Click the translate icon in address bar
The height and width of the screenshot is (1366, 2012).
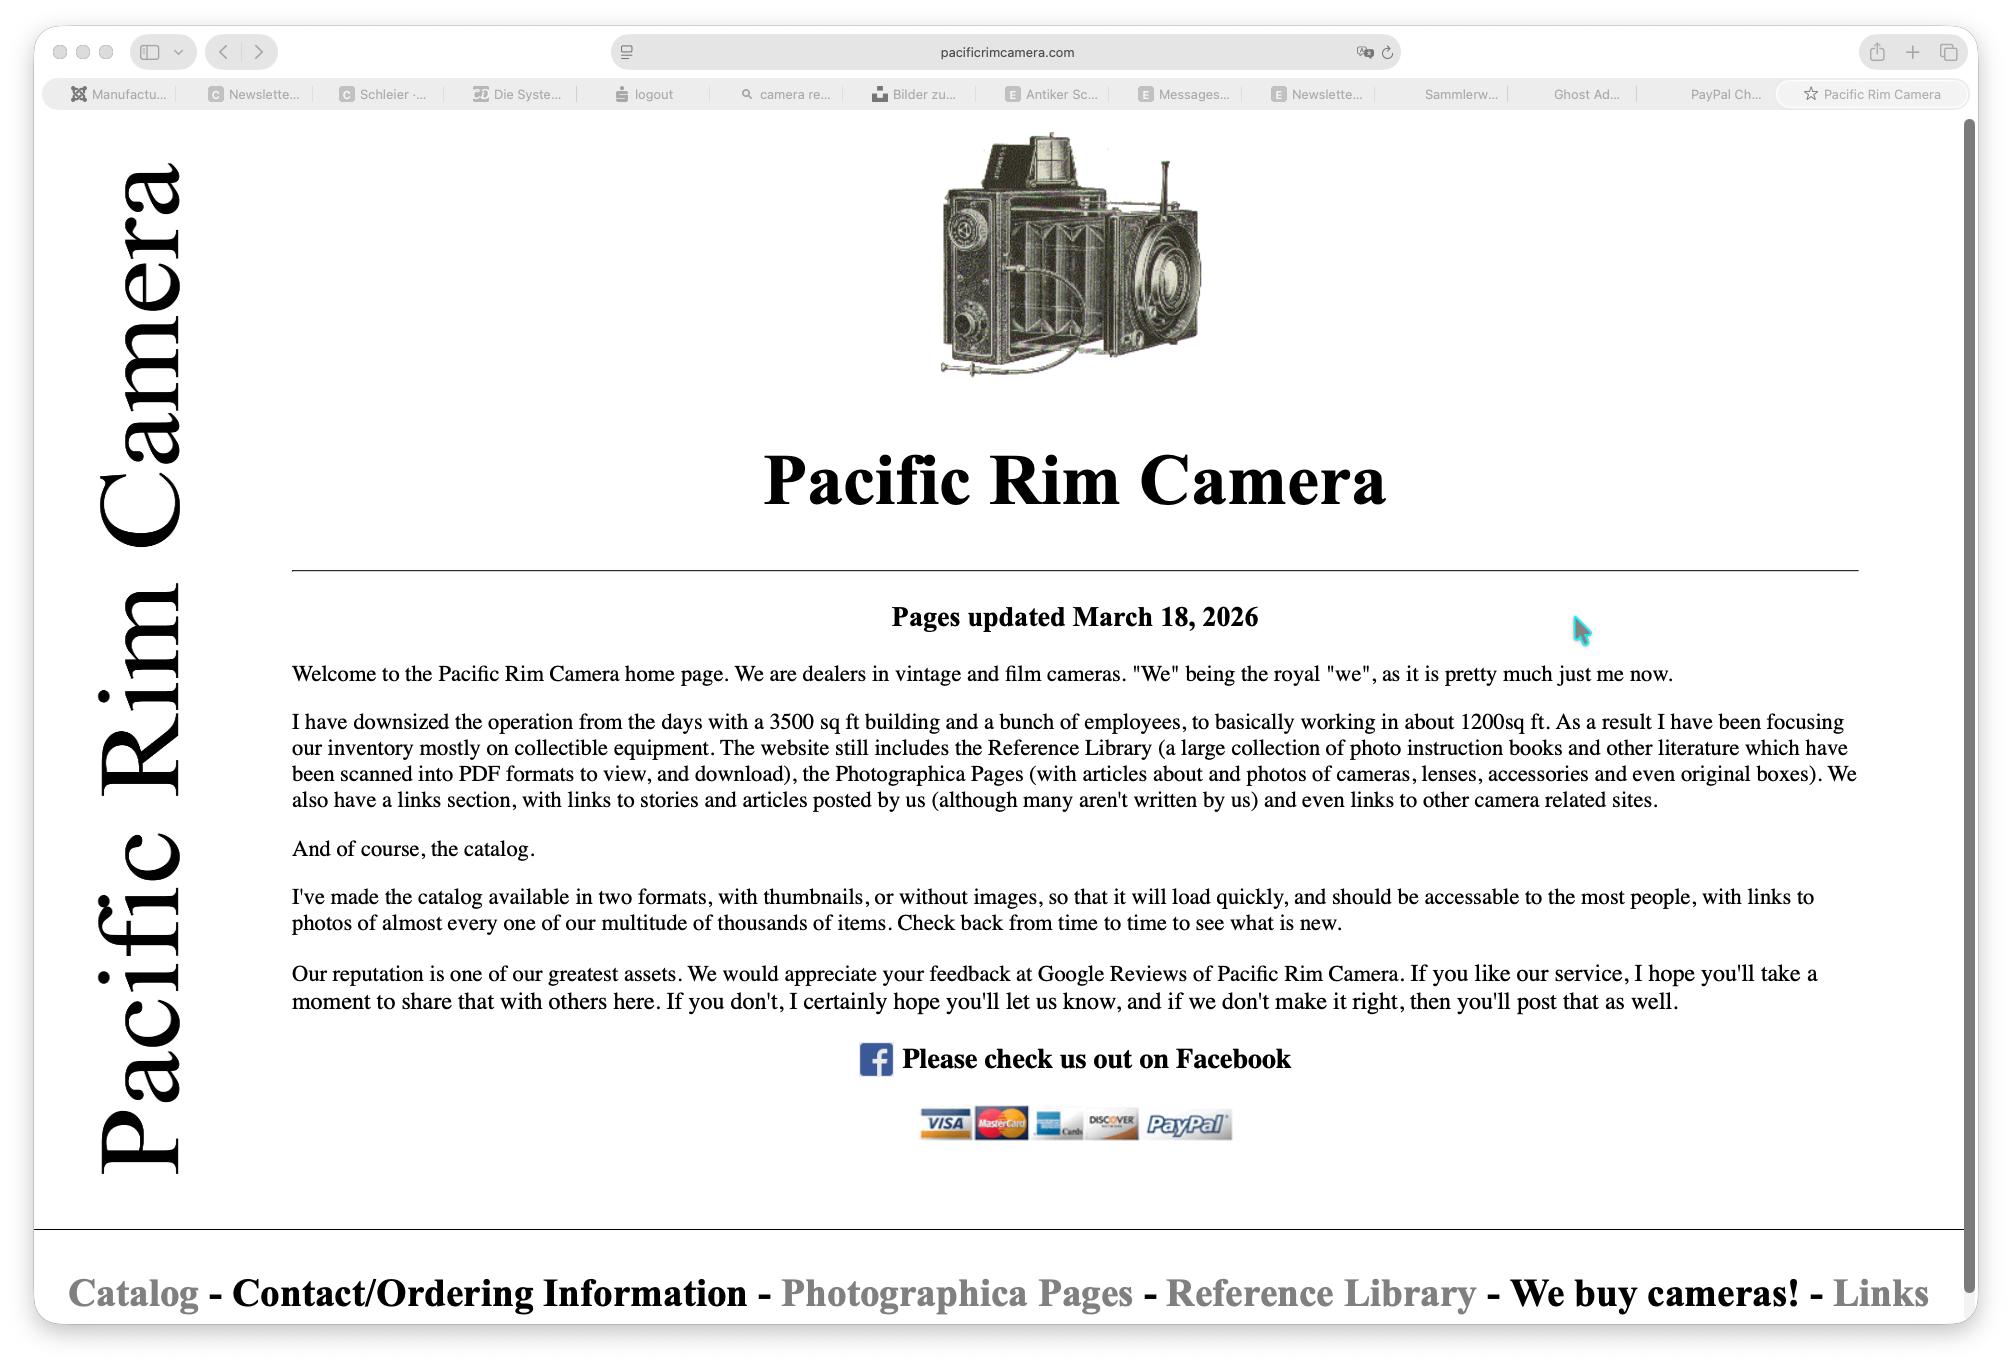point(1364,52)
